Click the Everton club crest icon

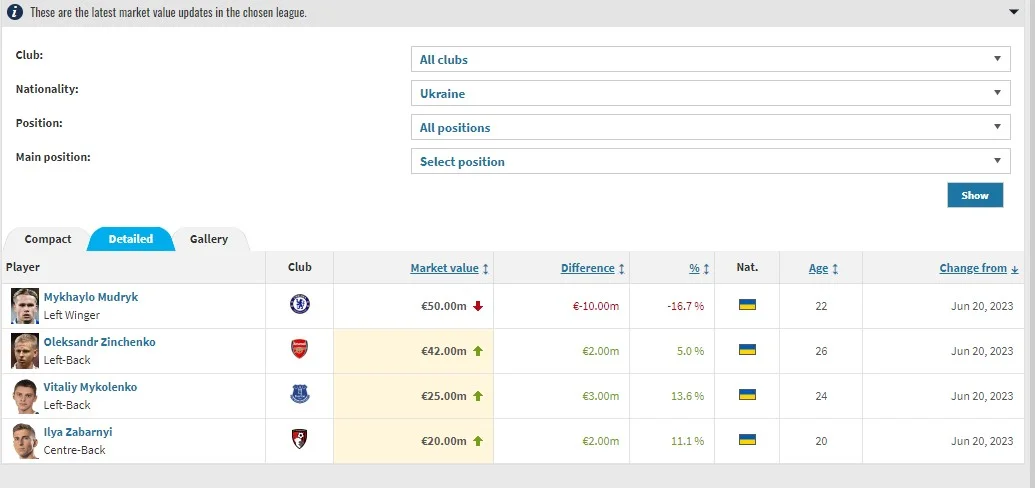coord(298,395)
